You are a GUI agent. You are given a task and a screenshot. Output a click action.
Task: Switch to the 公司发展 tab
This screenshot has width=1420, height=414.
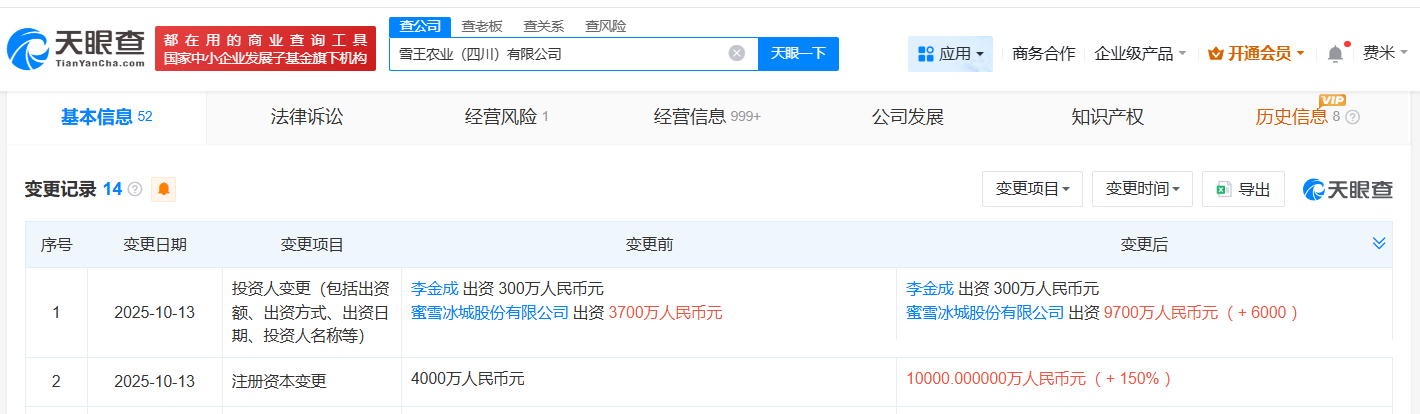pyautogui.click(x=907, y=117)
